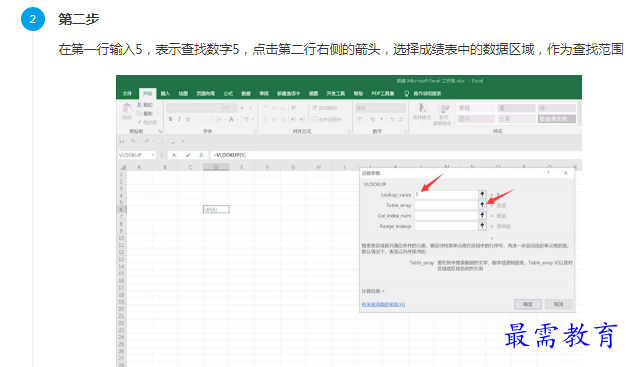Click the font color A icon
This screenshot has width=626, height=367.
(231, 119)
